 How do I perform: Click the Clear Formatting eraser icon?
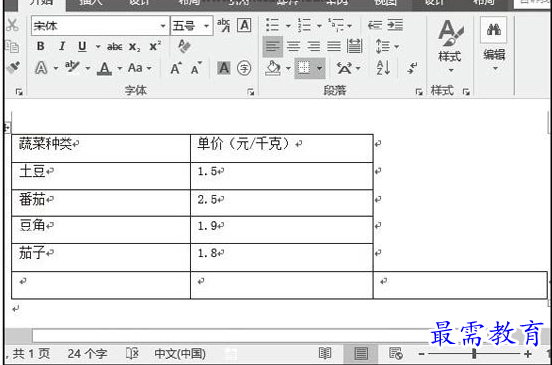pyautogui.click(x=184, y=46)
